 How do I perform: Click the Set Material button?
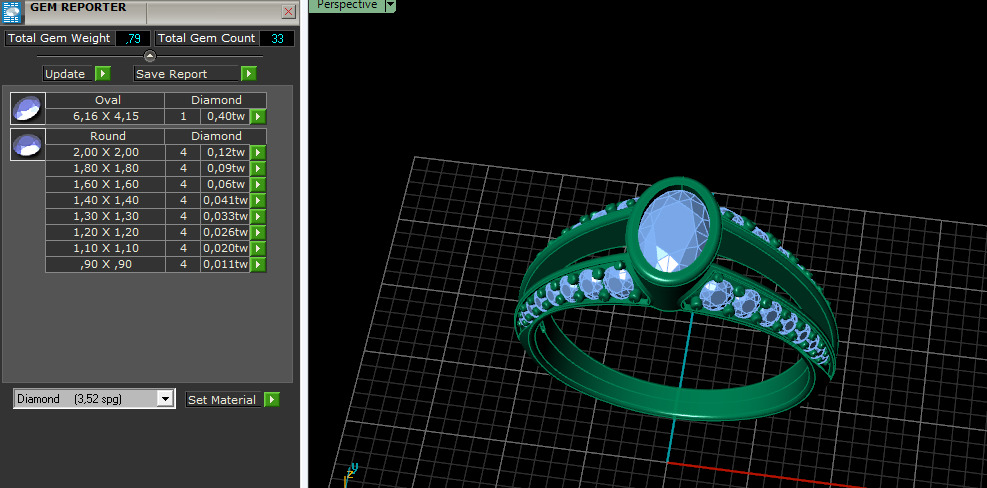[223, 399]
